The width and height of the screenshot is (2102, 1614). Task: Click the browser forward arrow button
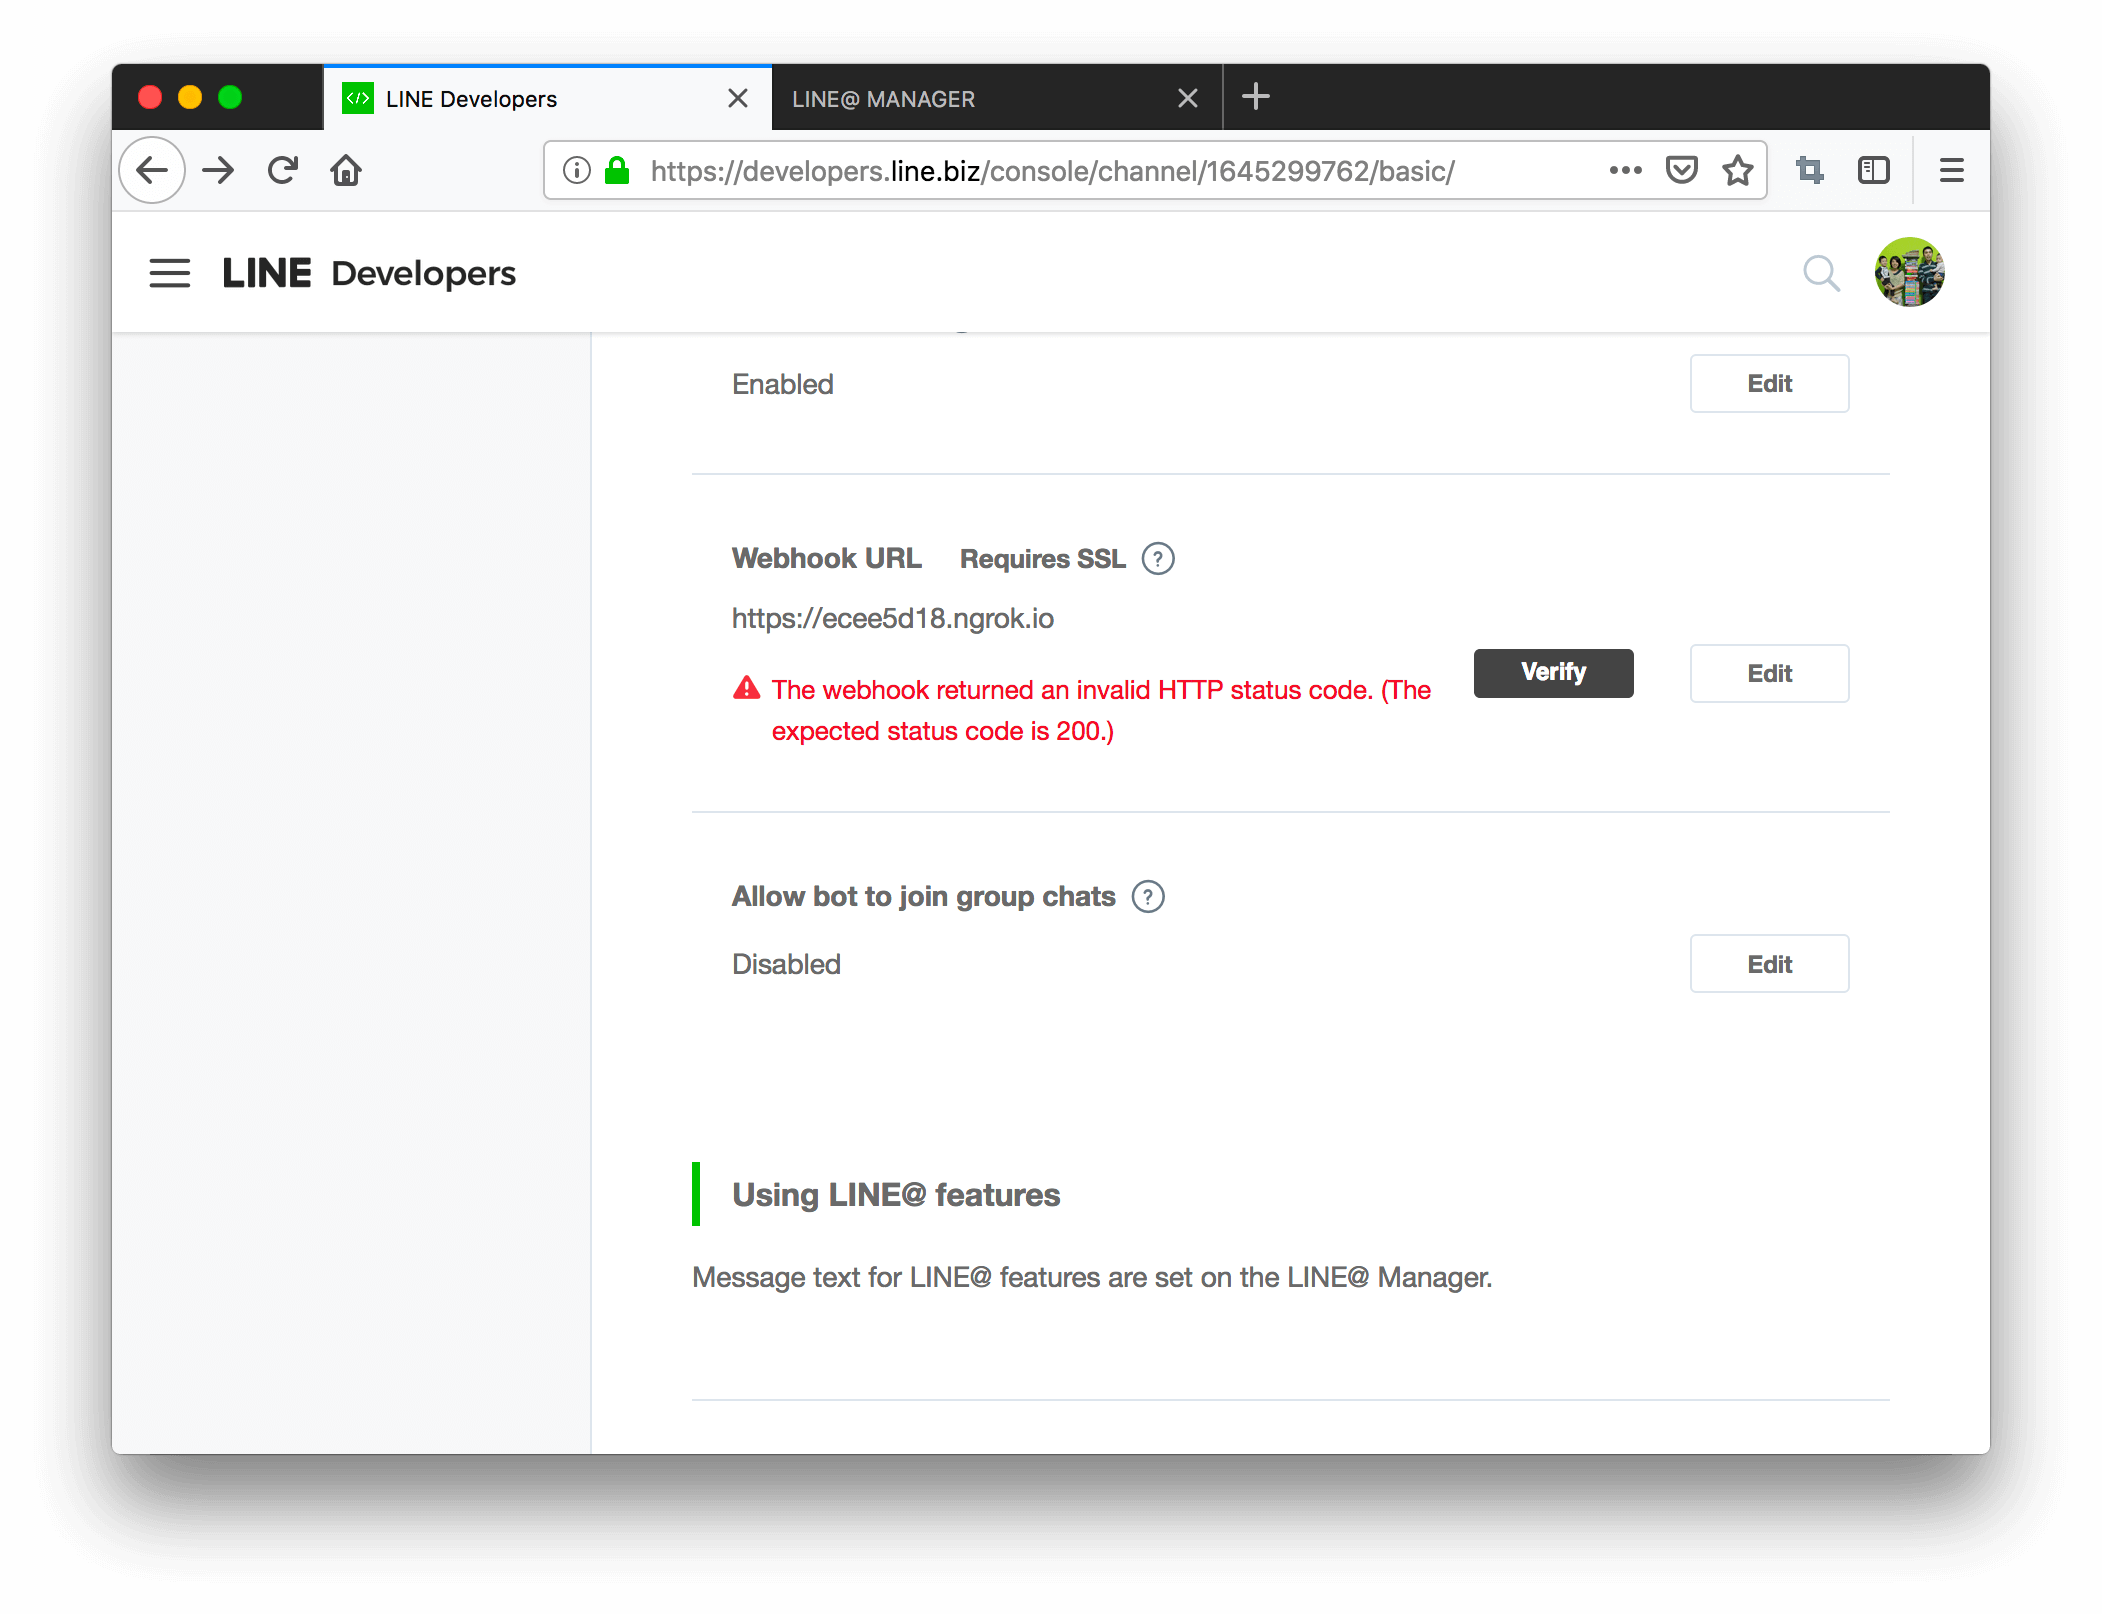[218, 171]
